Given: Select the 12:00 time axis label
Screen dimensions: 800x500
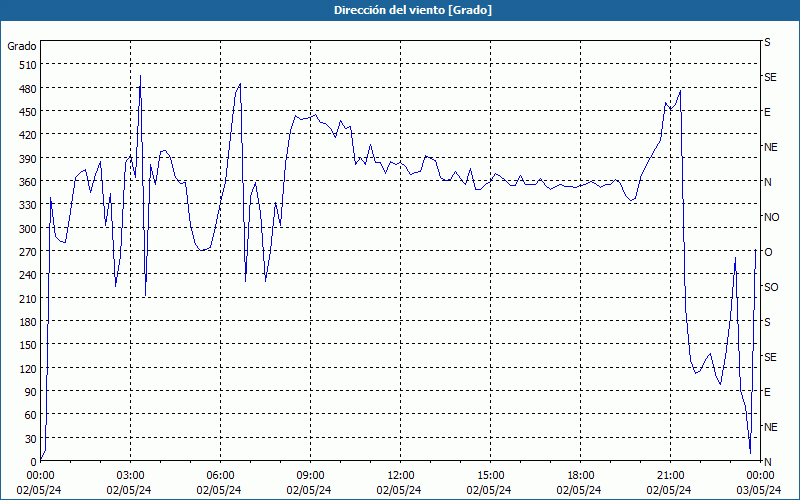Looking at the screenshot, I should tap(401, 476).
